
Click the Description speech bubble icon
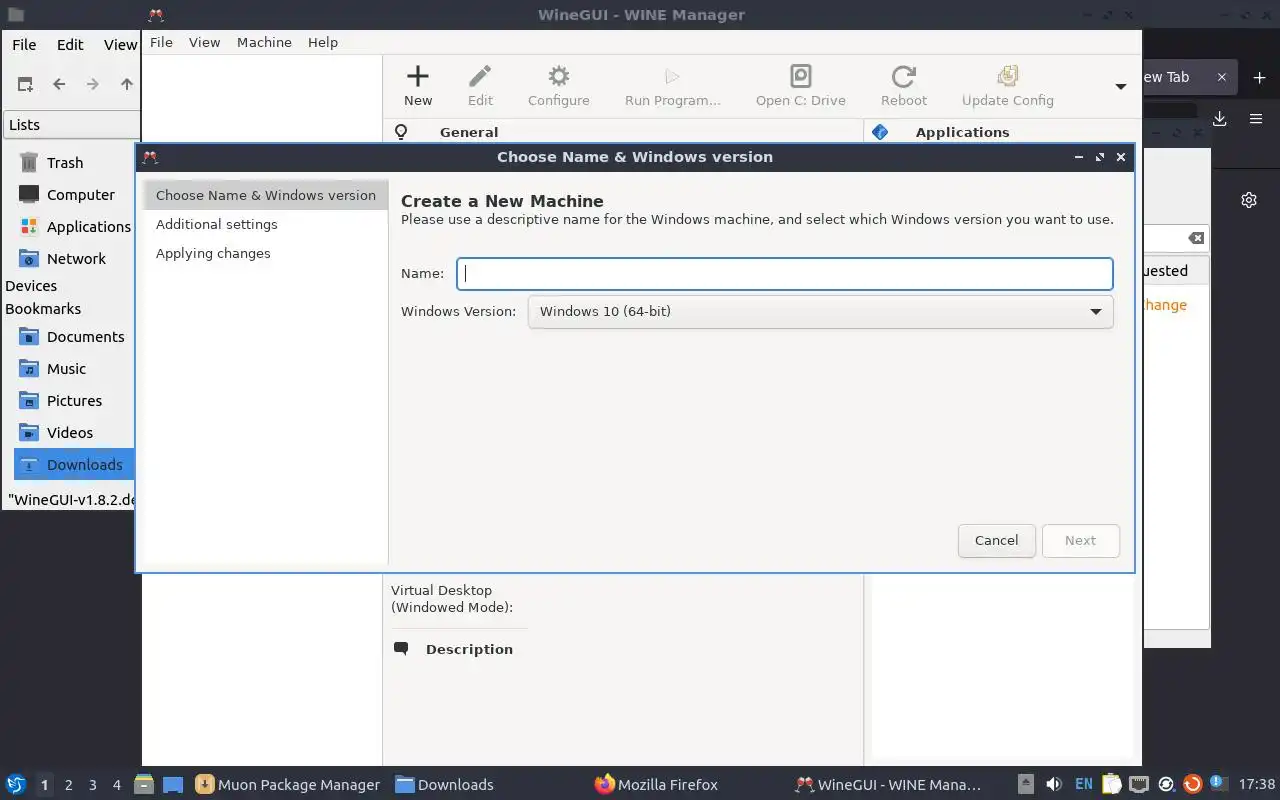[401, 649]
